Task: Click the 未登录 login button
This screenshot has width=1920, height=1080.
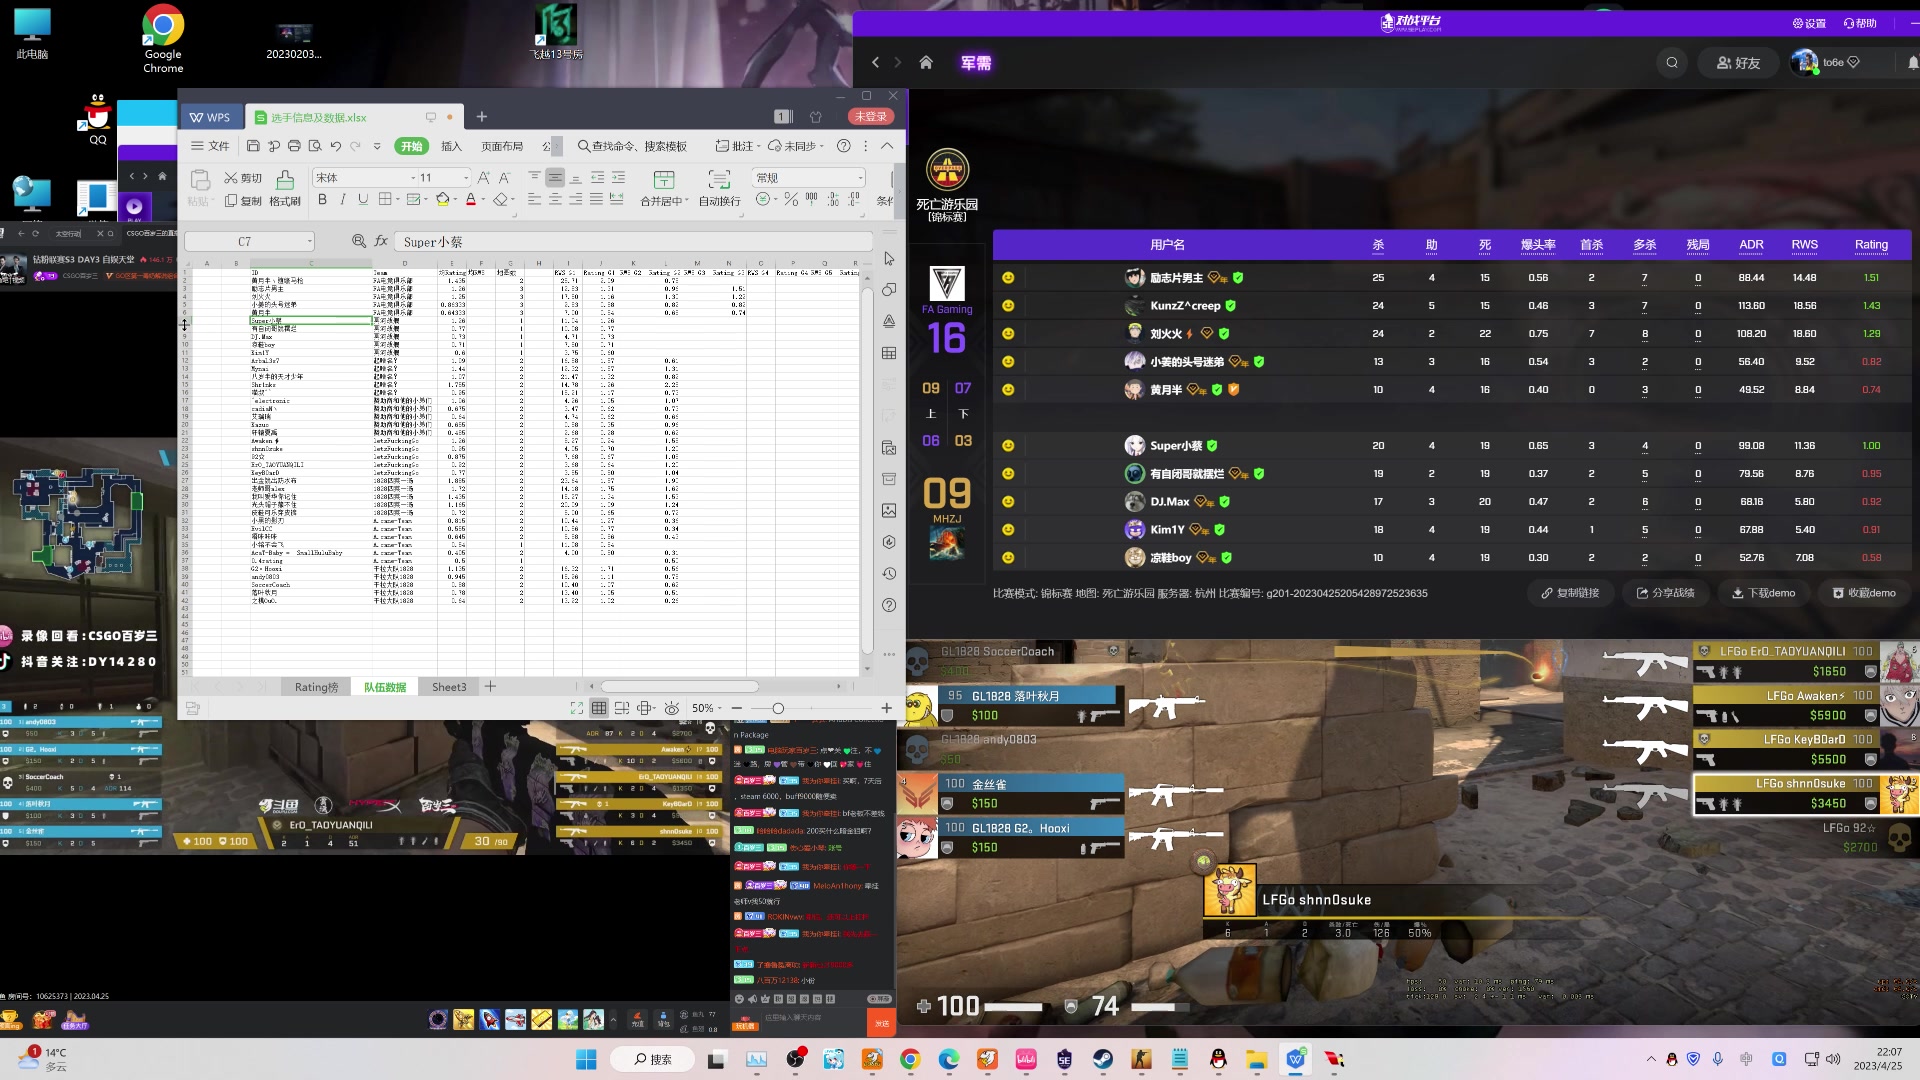Action: coord(871,117)
